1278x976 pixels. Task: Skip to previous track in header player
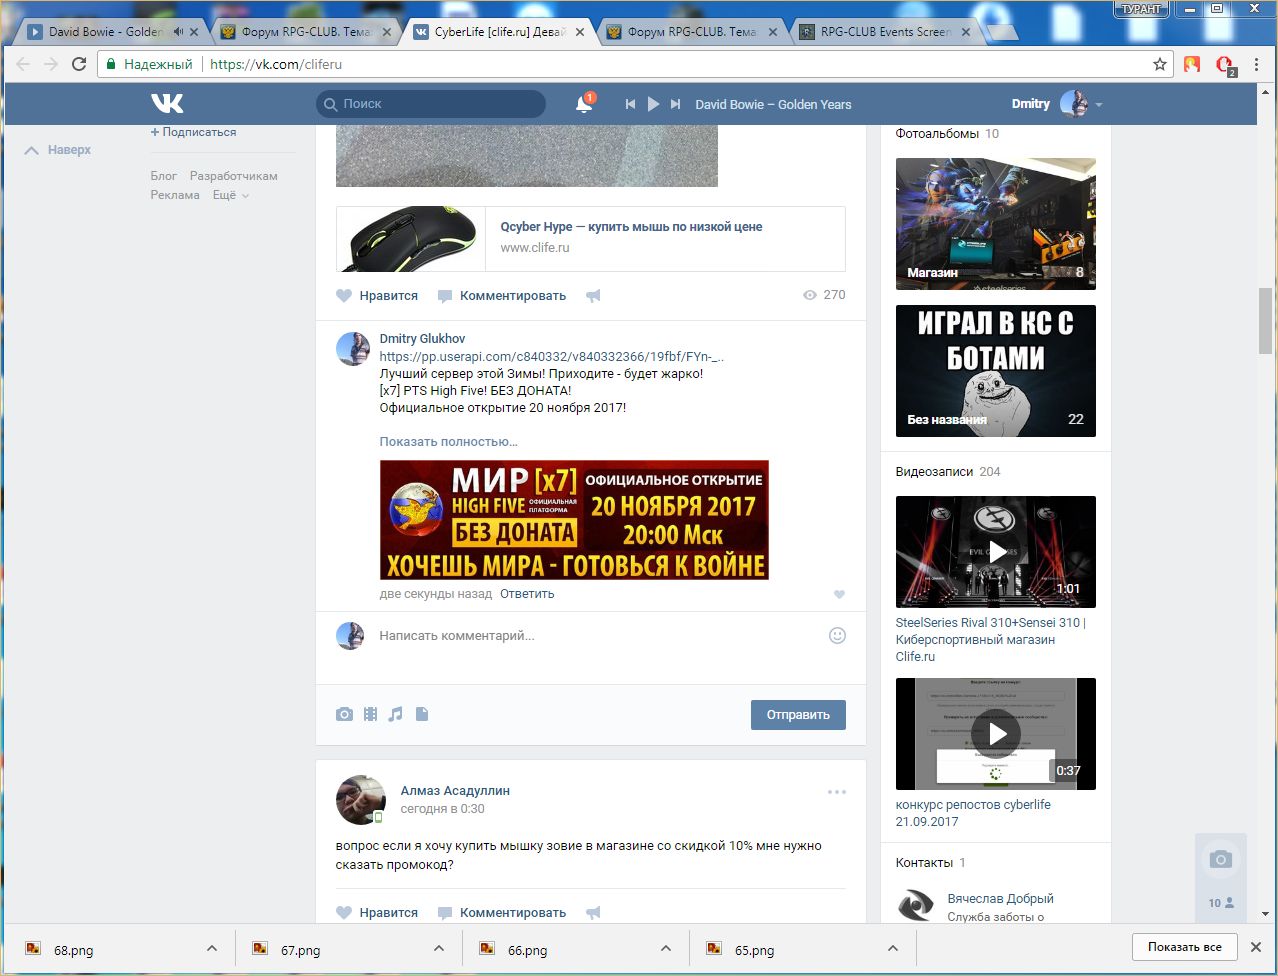click(630, 104)
